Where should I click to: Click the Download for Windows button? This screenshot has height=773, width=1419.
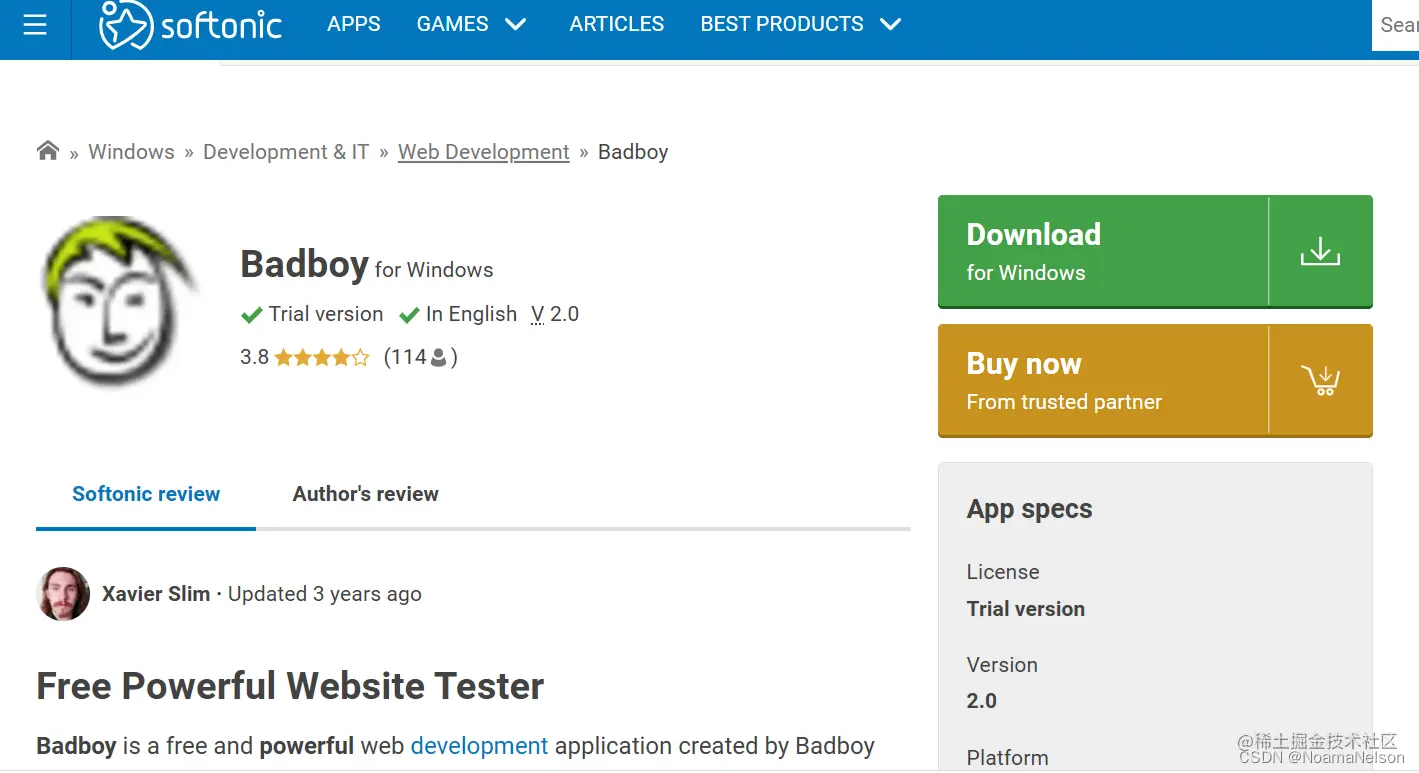tap(1102, 251)
